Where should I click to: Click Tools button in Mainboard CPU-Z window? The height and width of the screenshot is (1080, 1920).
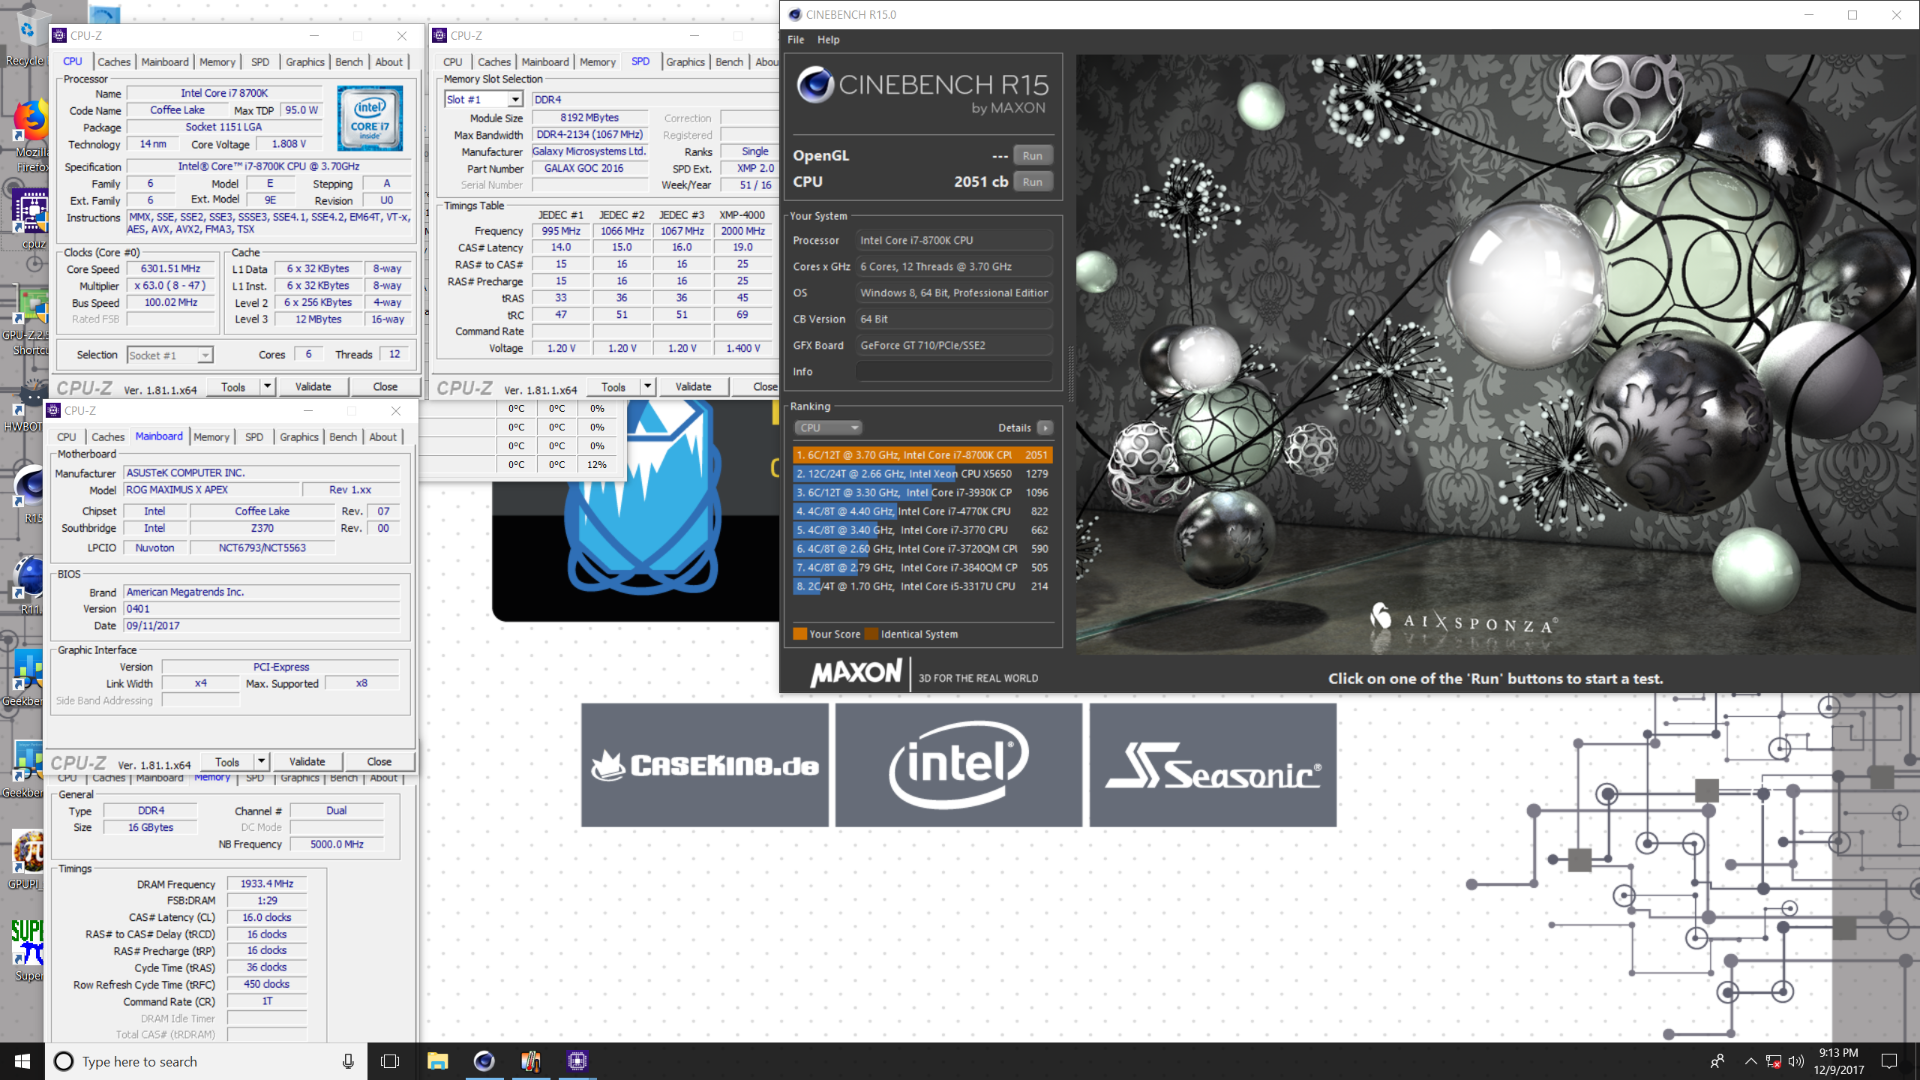pyautogui.click(x=227, y=762)
